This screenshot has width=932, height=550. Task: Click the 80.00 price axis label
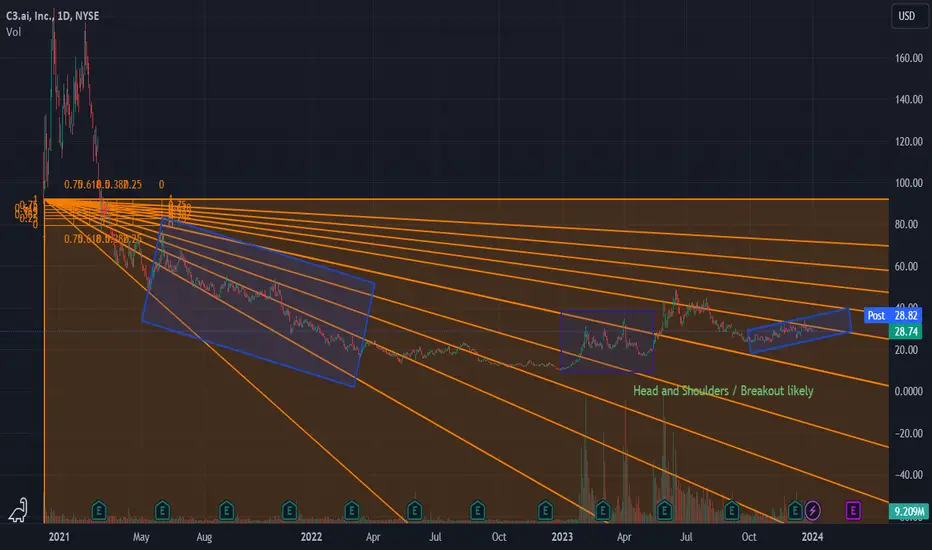906,225
